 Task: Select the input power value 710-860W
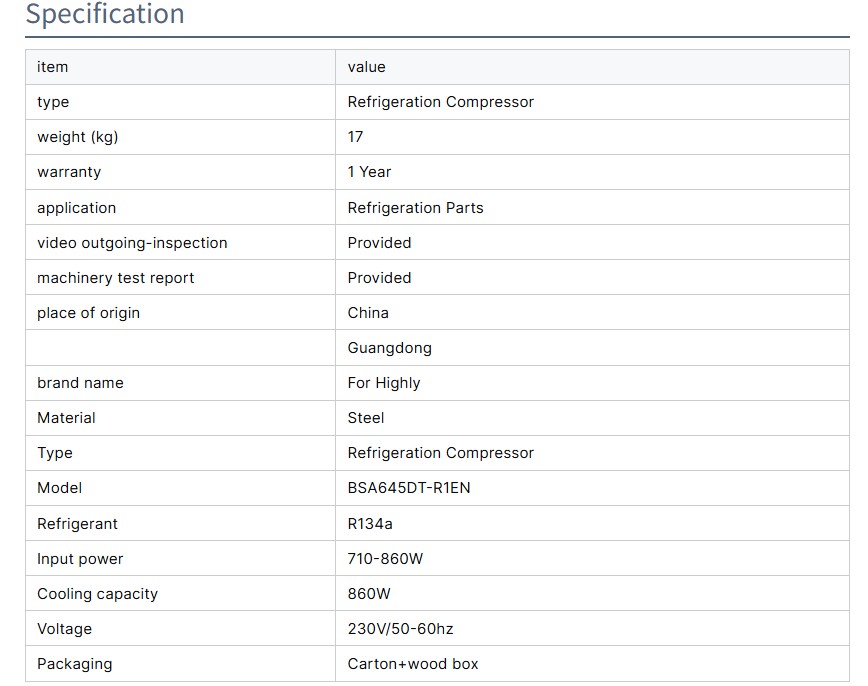tap(385, 559)
